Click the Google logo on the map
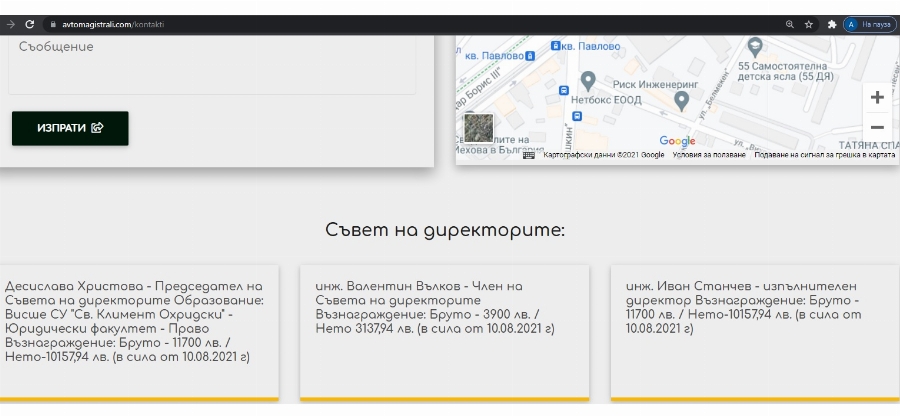The height and width of the screenshot is (416, 900). (677, 141)
